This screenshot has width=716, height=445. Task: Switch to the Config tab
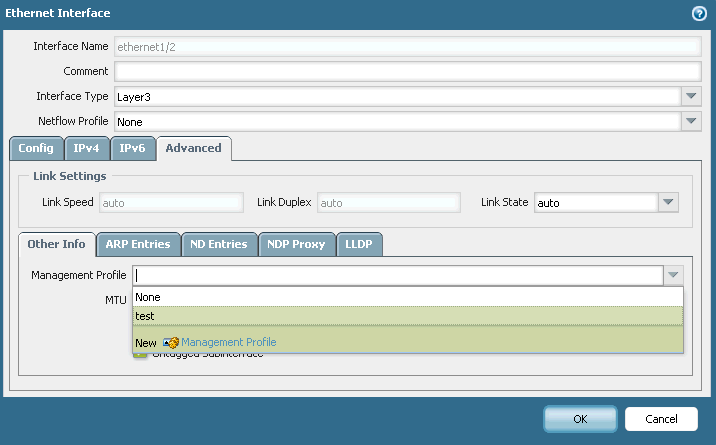[x=36, y=148]
